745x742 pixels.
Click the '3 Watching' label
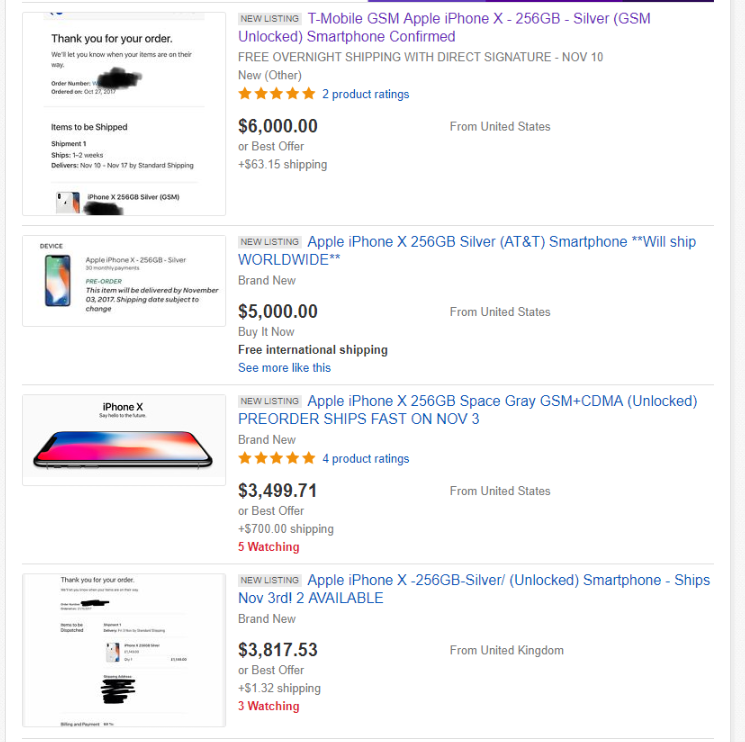point(268,706)
